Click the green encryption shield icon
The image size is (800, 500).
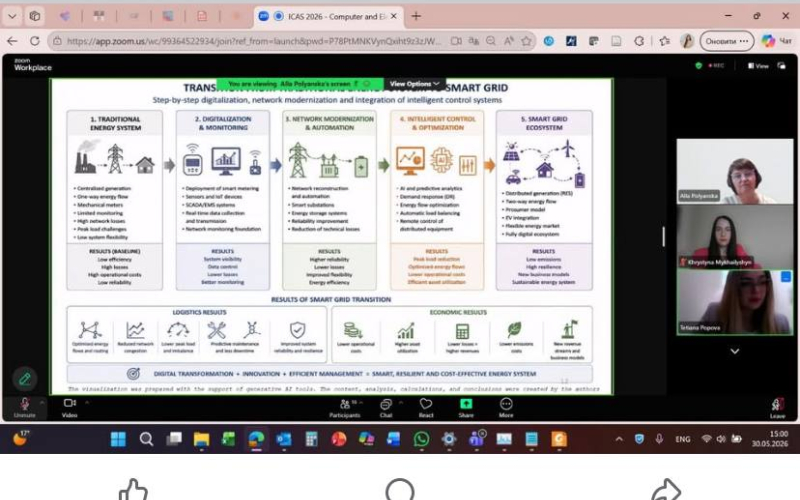[x=698, y=65]
